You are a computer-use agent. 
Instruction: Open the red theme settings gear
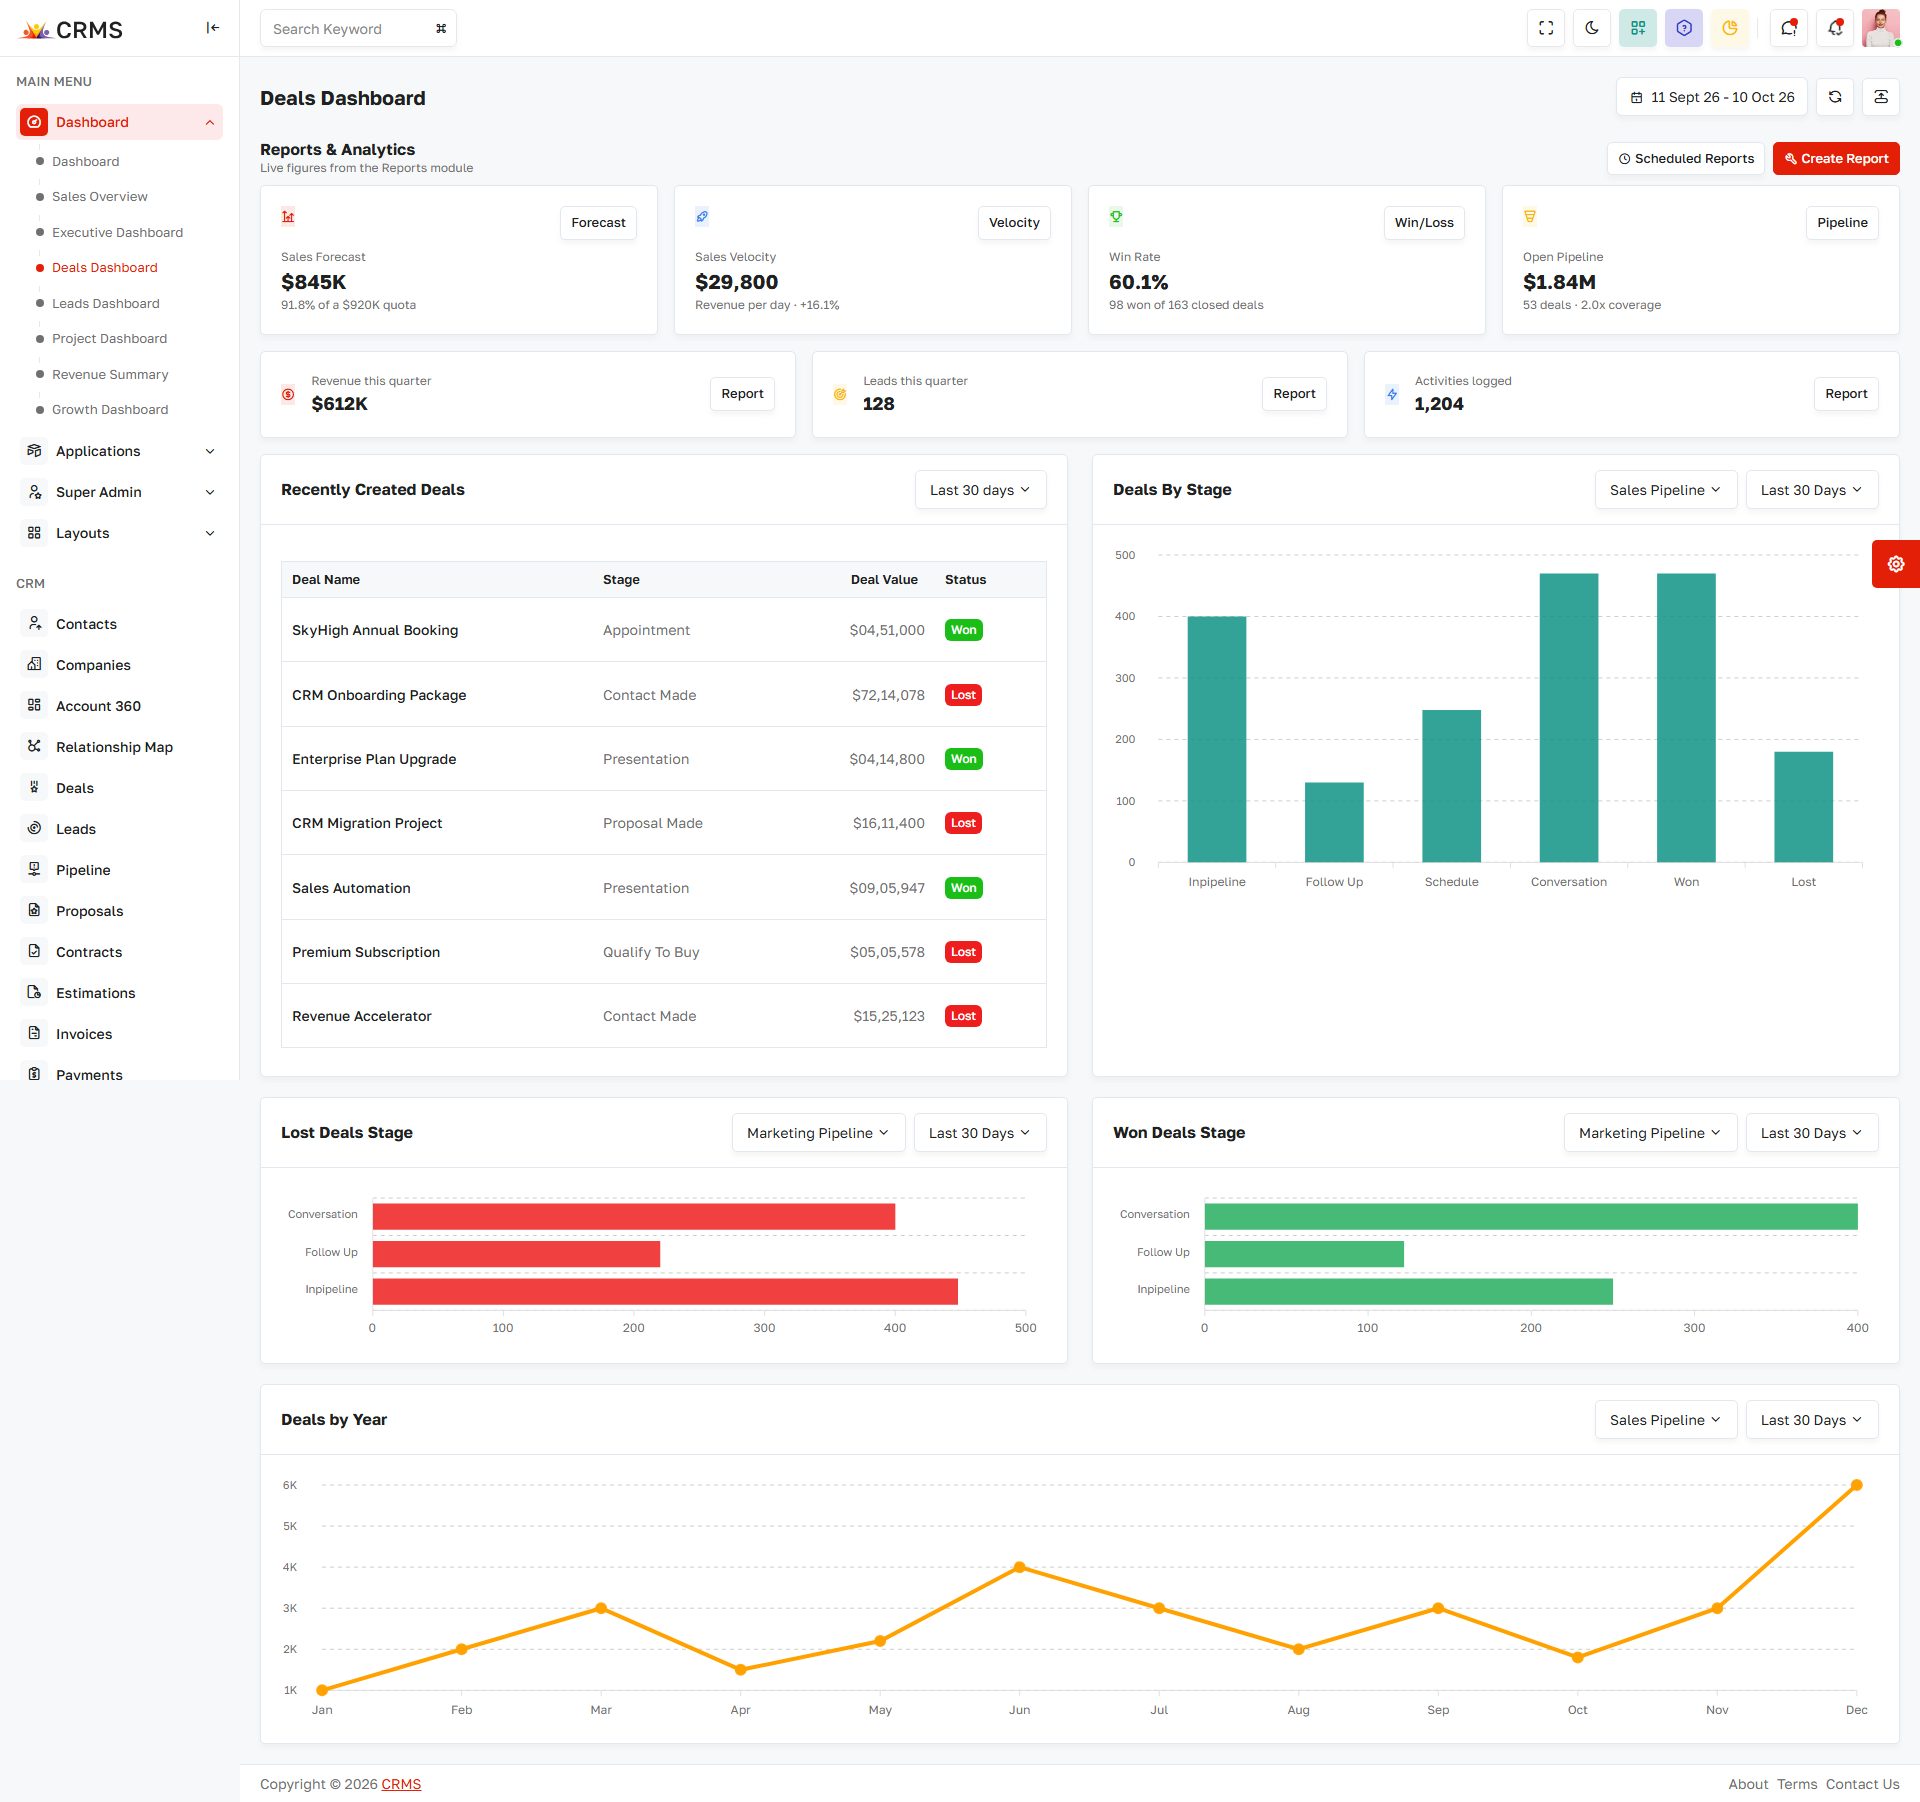pyautogui.click(x=1896, y=564)
